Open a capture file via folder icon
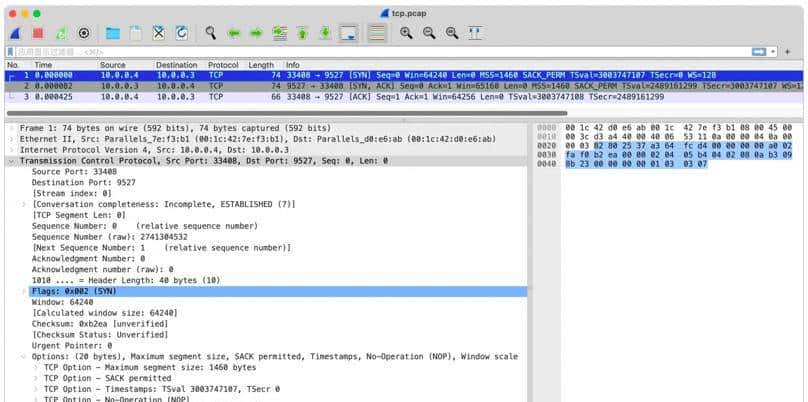 [112, 33]
